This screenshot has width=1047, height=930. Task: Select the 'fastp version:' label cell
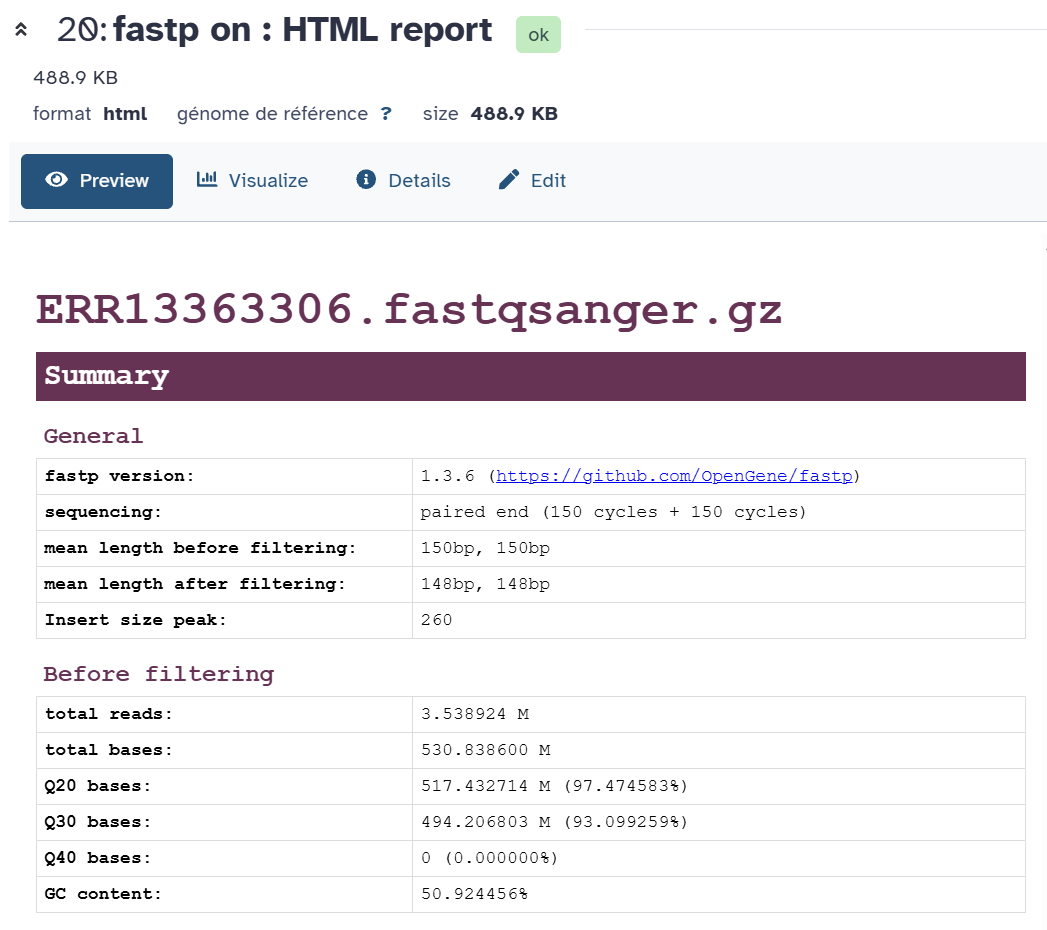coord(224,477)
